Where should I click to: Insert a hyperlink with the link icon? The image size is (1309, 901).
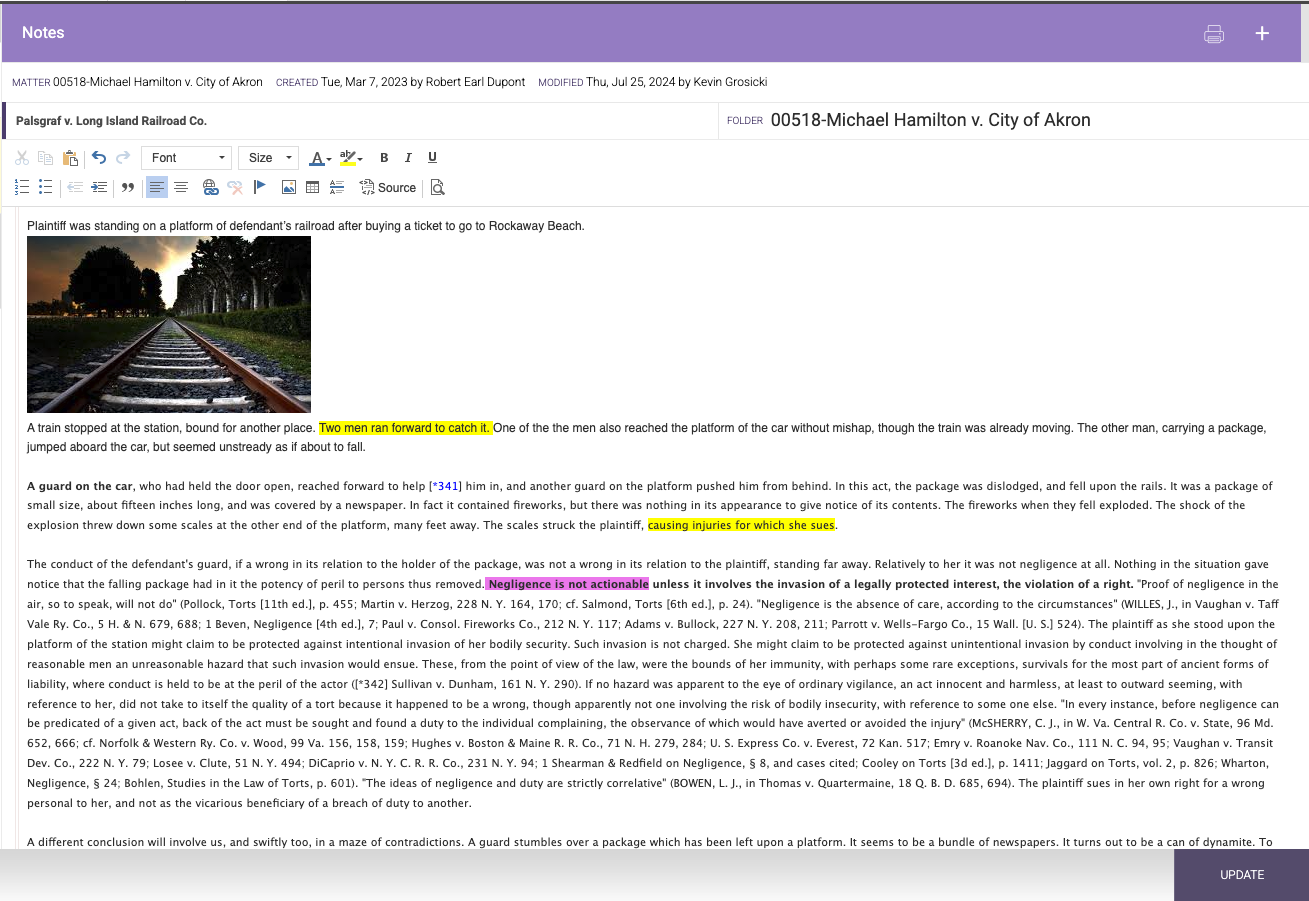tap(210, 187)
